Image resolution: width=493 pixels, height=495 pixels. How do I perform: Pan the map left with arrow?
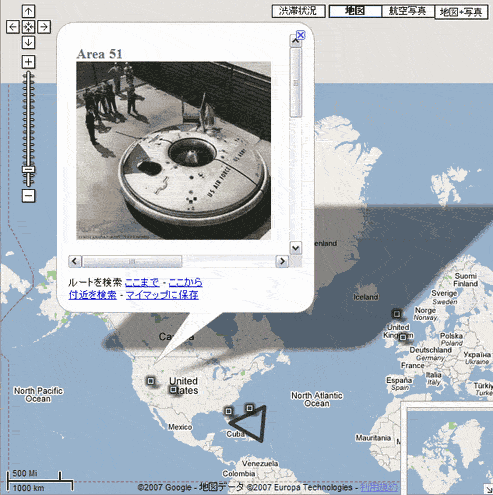tap(13, 27)
